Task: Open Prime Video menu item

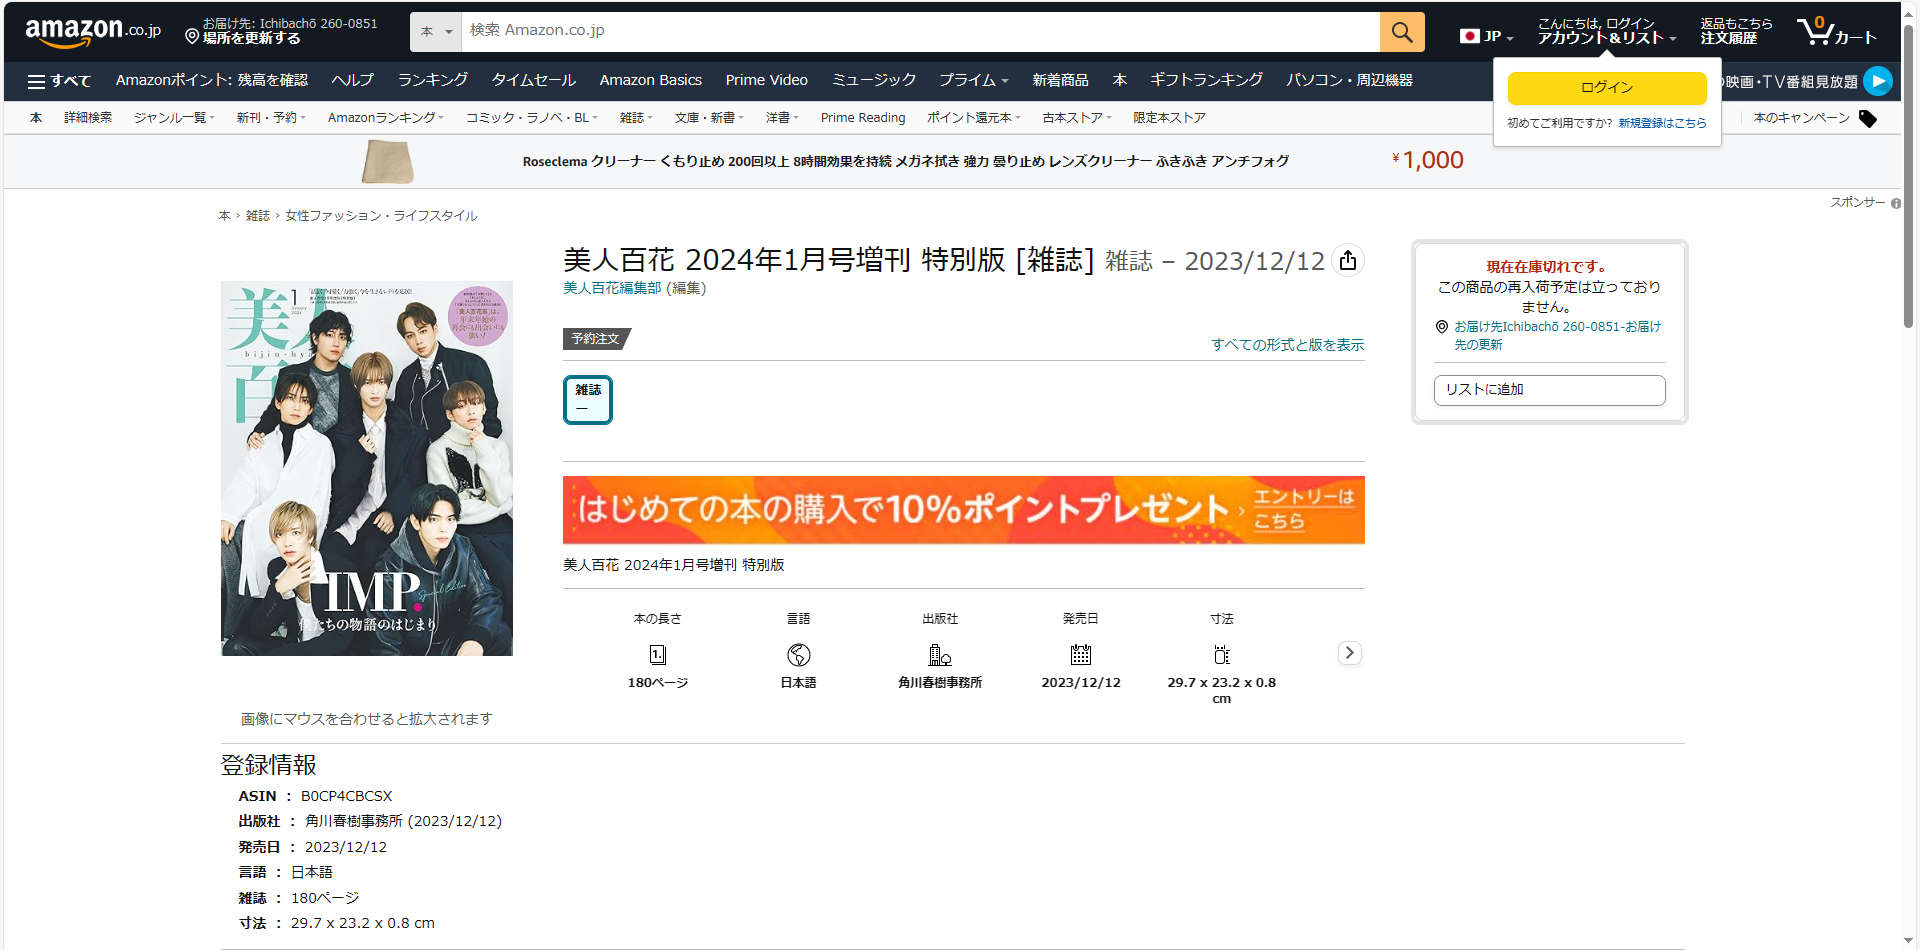Action: coord(766,80)
